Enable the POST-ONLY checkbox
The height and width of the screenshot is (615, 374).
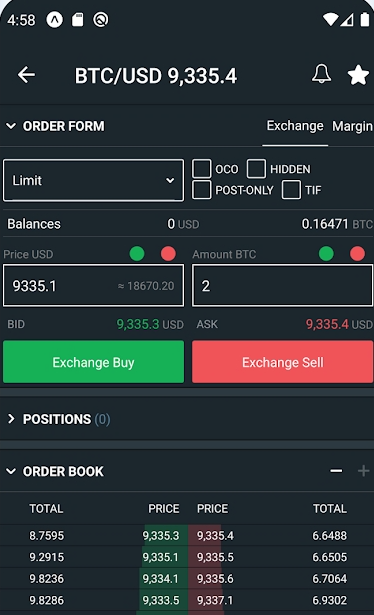coord(202,190)
